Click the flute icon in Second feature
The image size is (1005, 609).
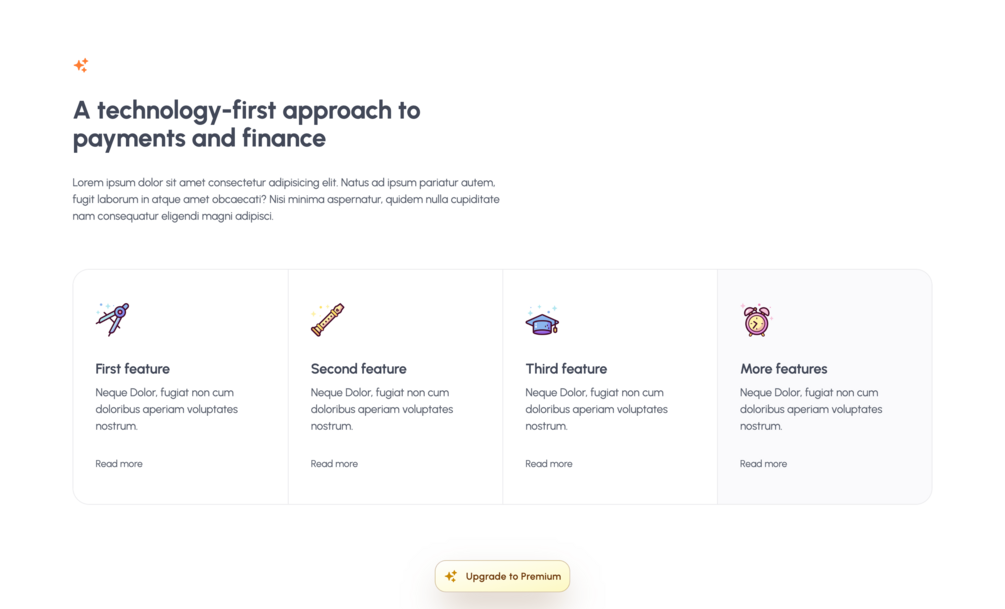click(x=328, y=319)
